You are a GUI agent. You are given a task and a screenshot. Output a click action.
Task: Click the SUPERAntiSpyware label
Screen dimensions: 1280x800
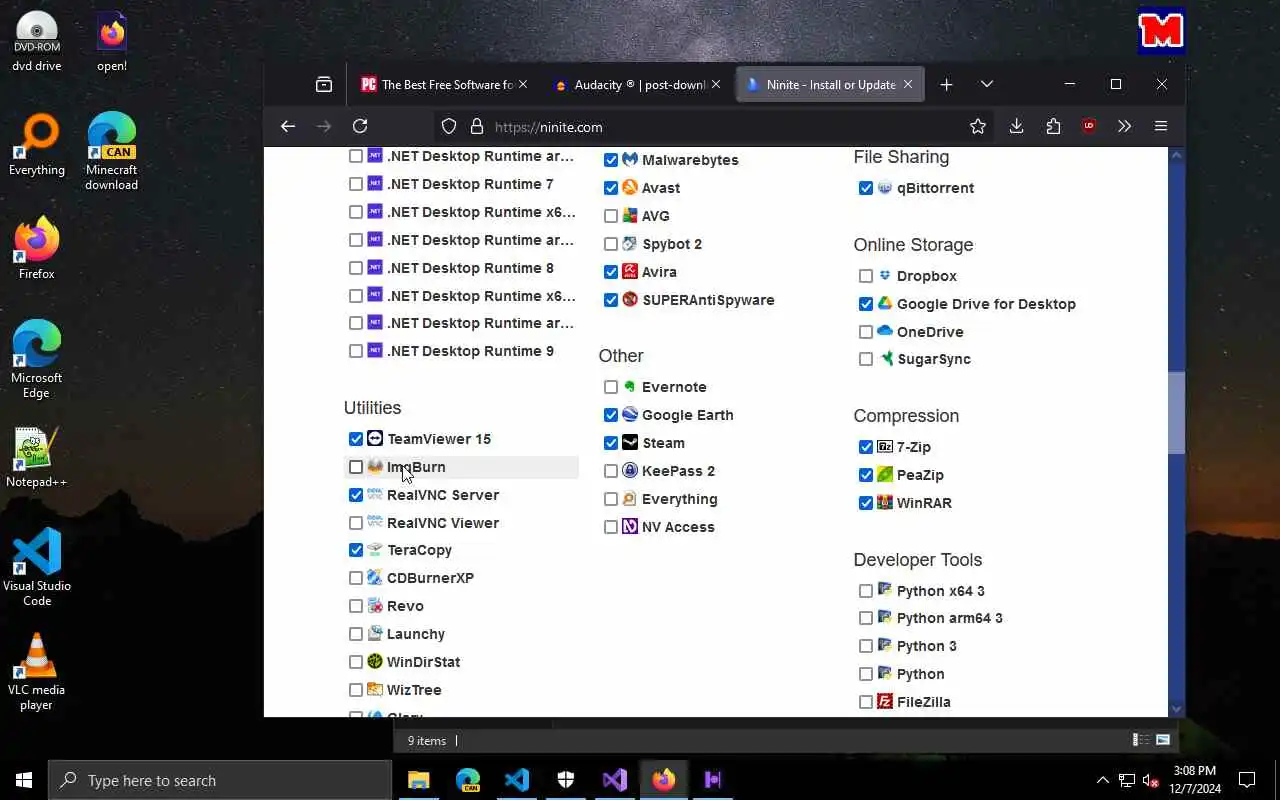(x=708, y=300)
